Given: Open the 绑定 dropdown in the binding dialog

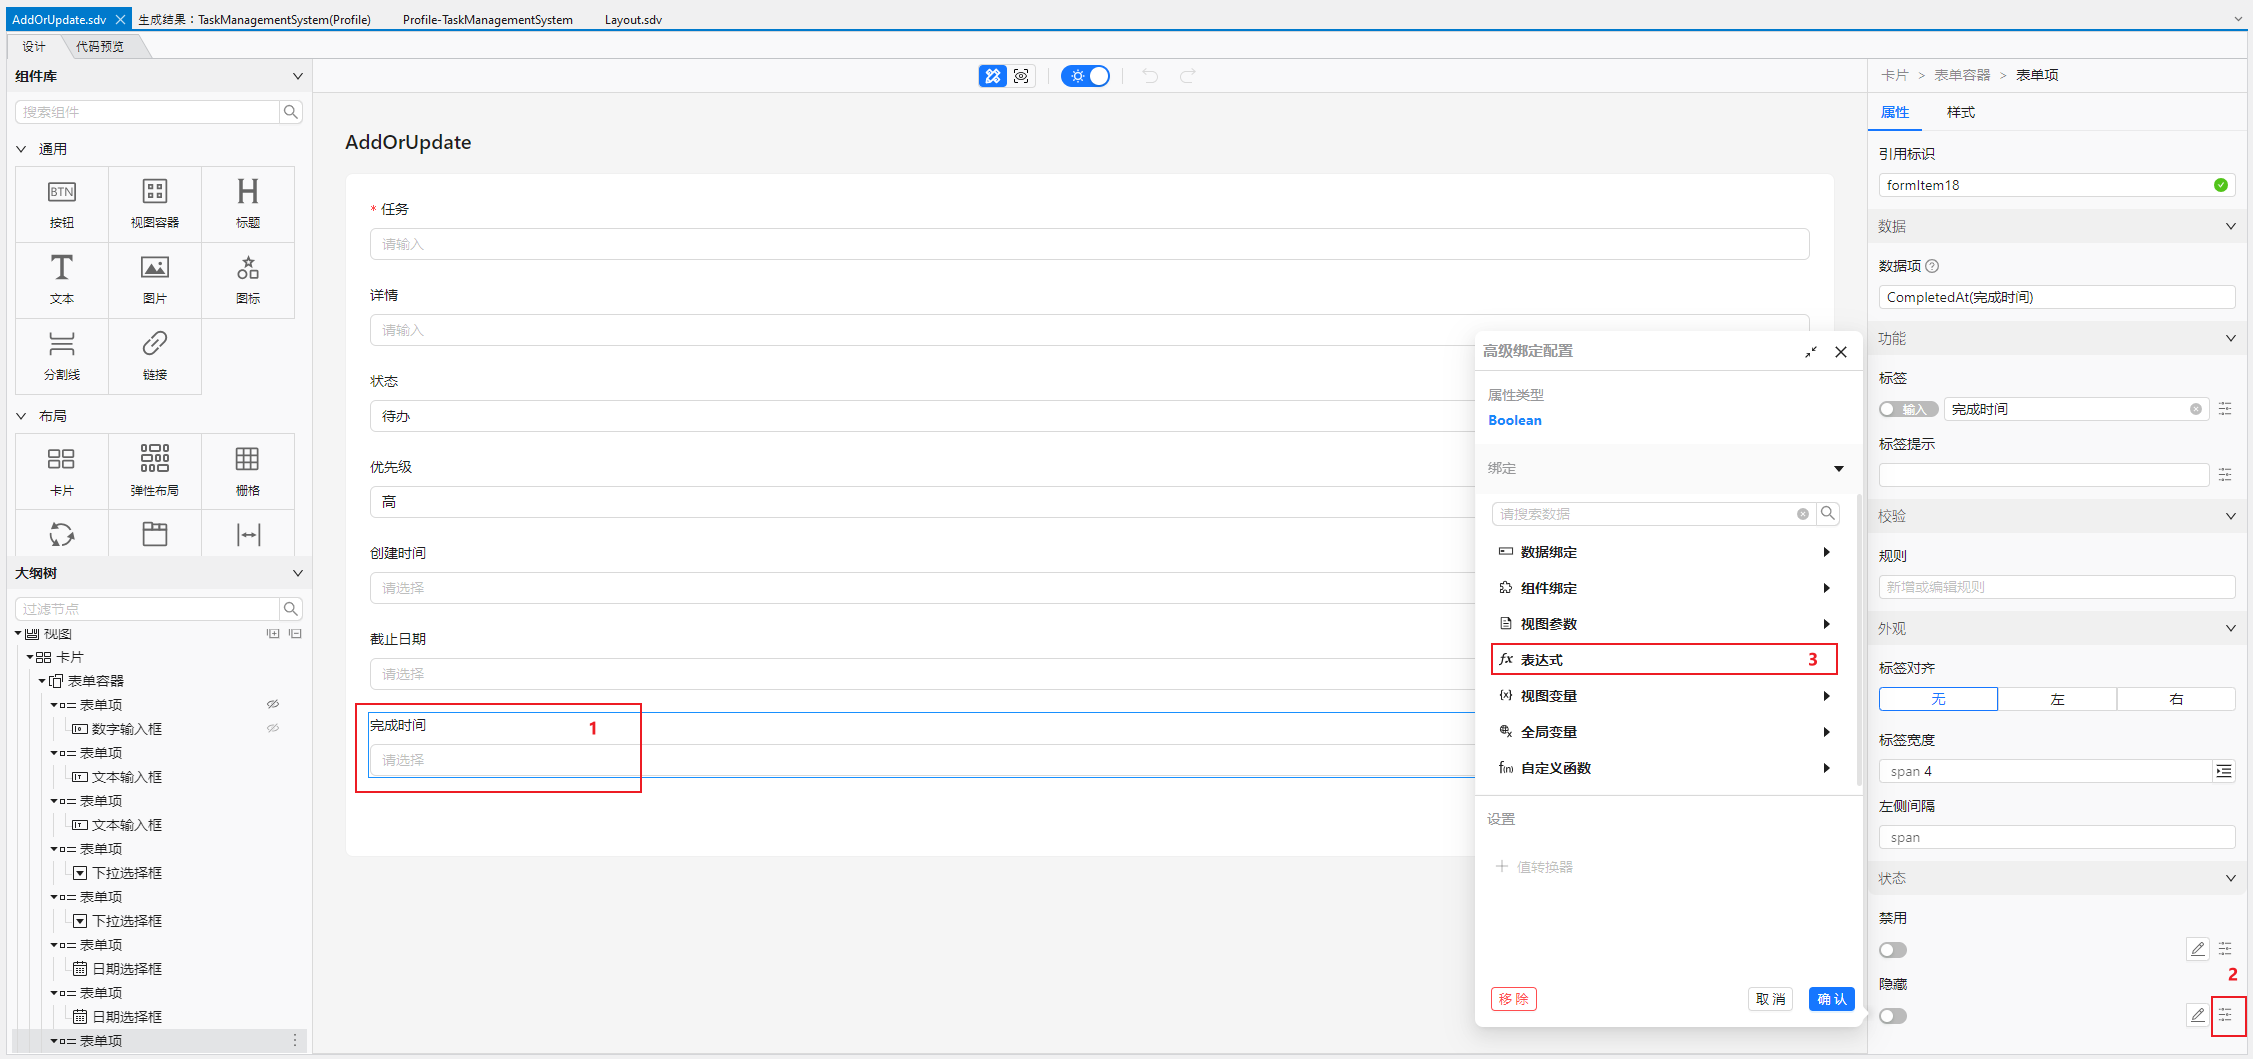Looking at the screenshot, I should pos(1838,468).
